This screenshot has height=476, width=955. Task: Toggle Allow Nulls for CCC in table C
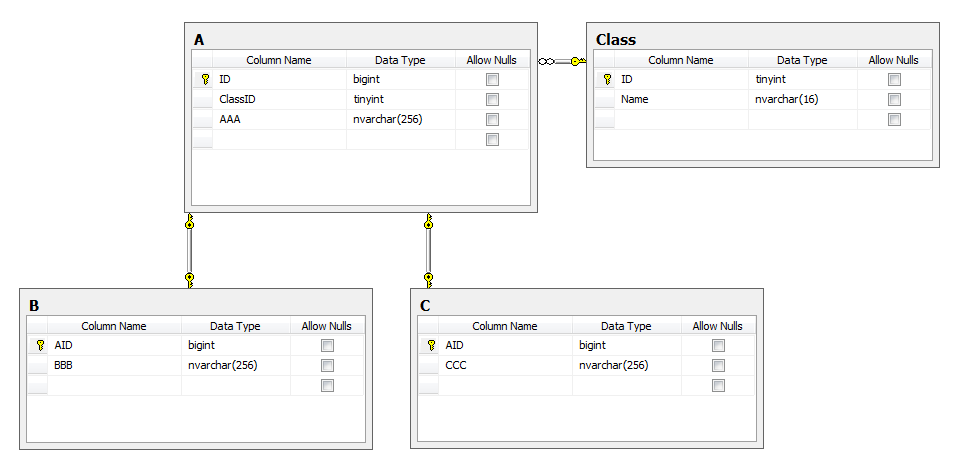click(x=718, y=365)
